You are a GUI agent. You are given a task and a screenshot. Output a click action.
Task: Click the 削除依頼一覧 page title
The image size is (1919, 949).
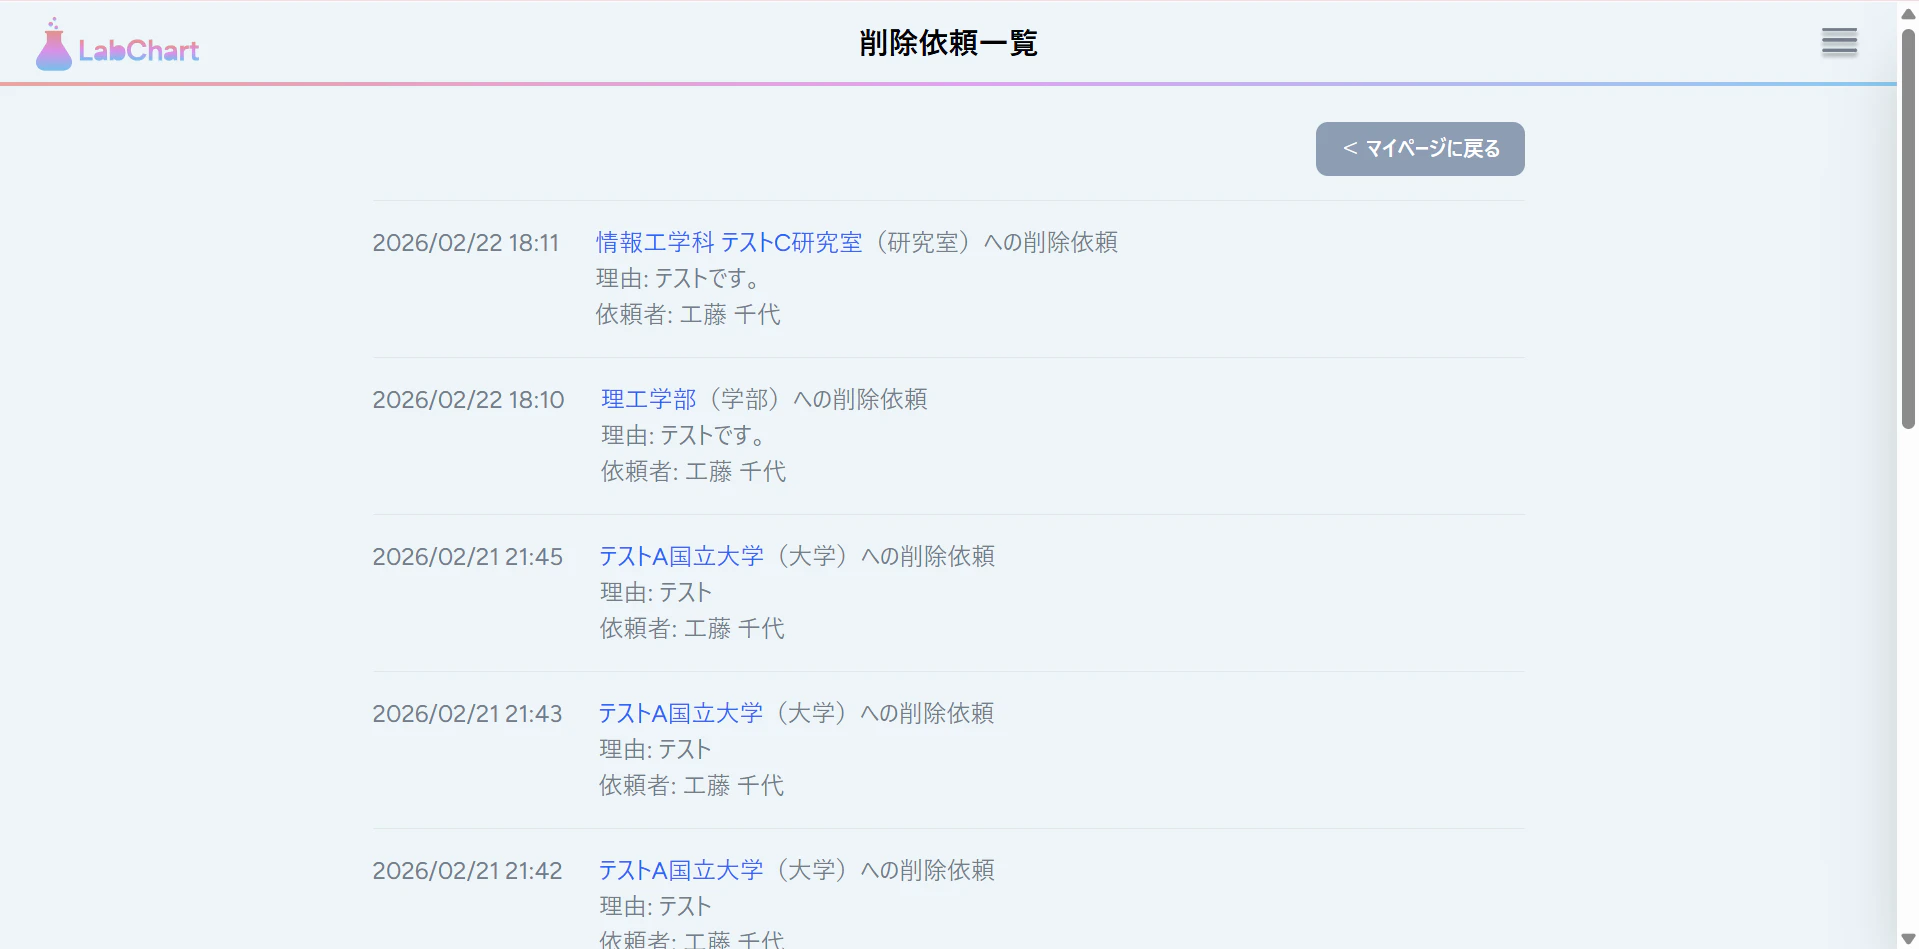click(948, 43)
